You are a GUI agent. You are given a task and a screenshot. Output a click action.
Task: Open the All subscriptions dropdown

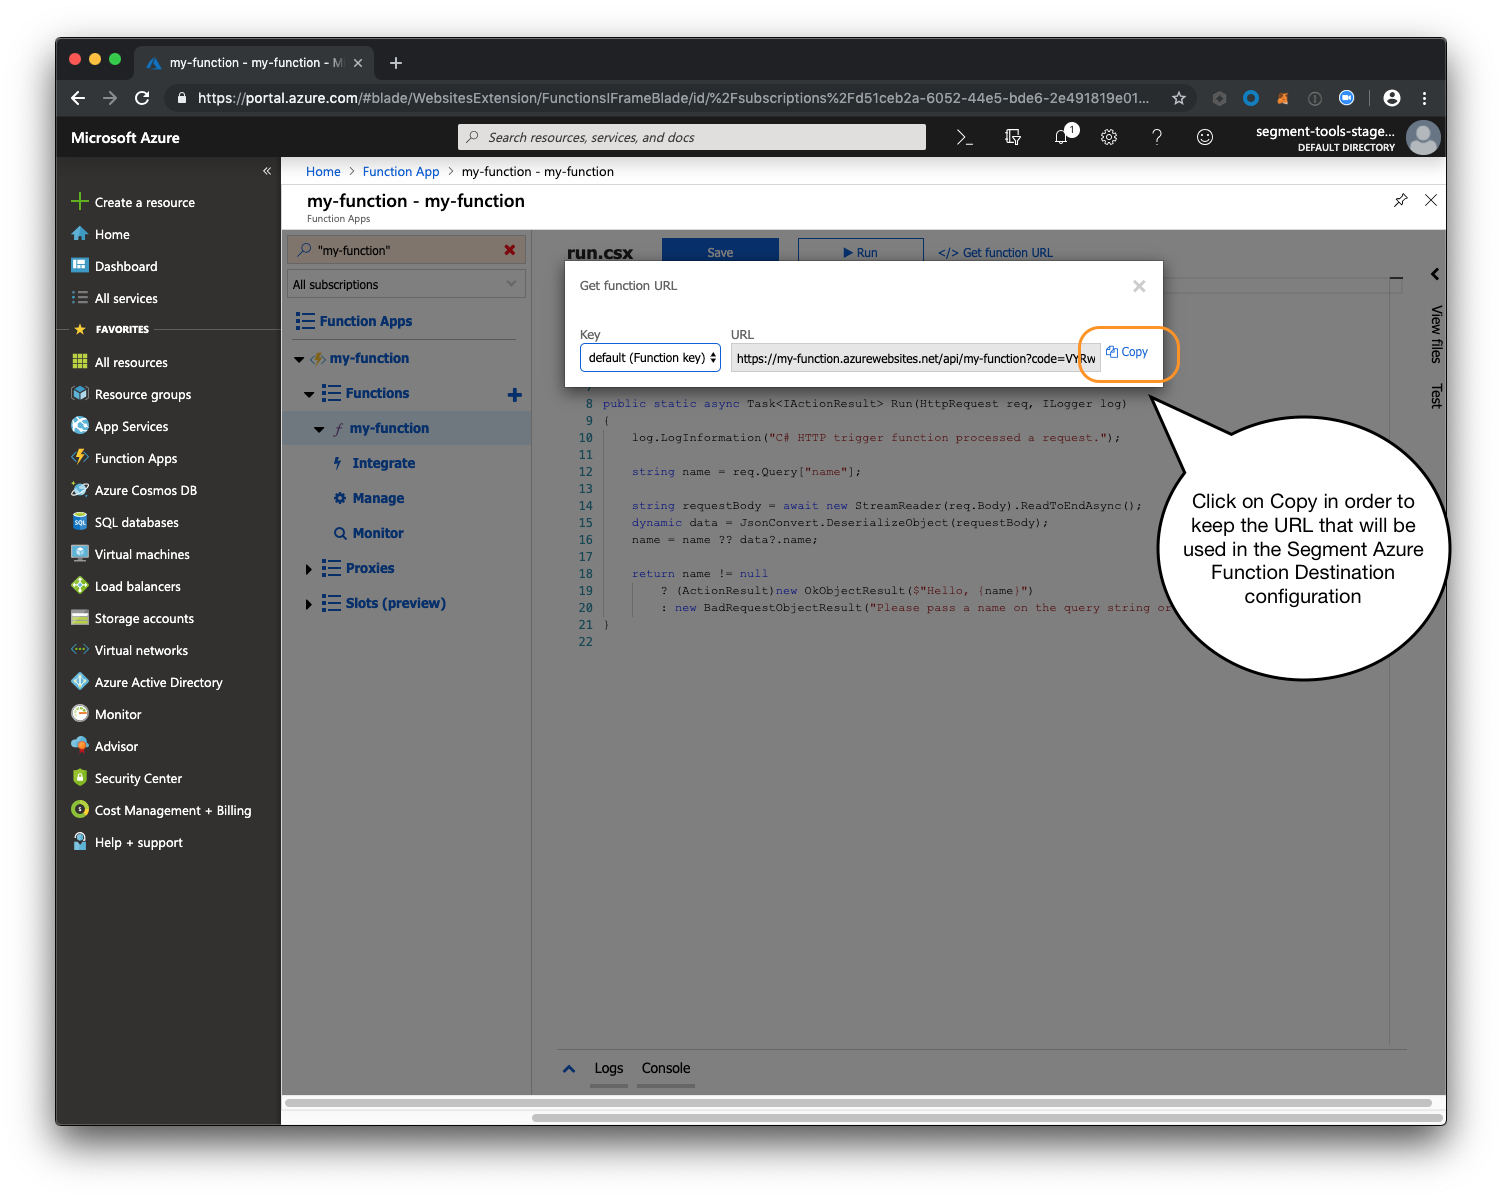[x=405, y=283]
